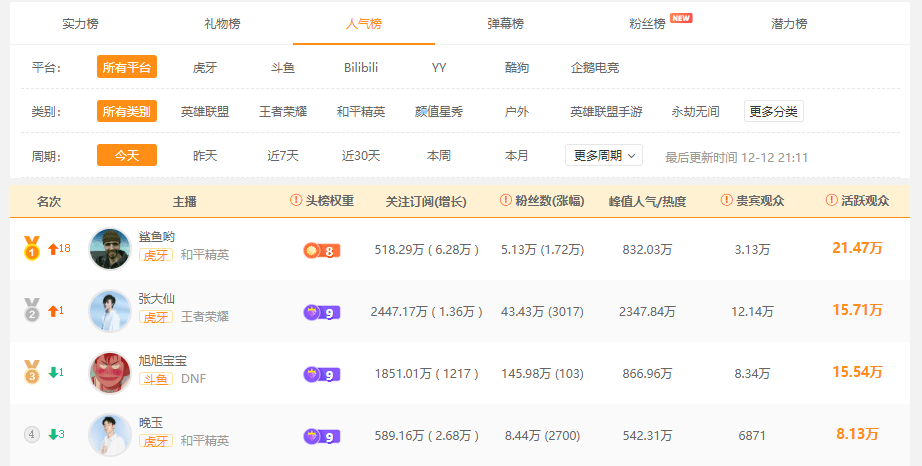The image size is (922, 466).
Task: Open the avatar of streamer 旭旭宝宝
Action: pyautogui.click(x=110, y=373)
